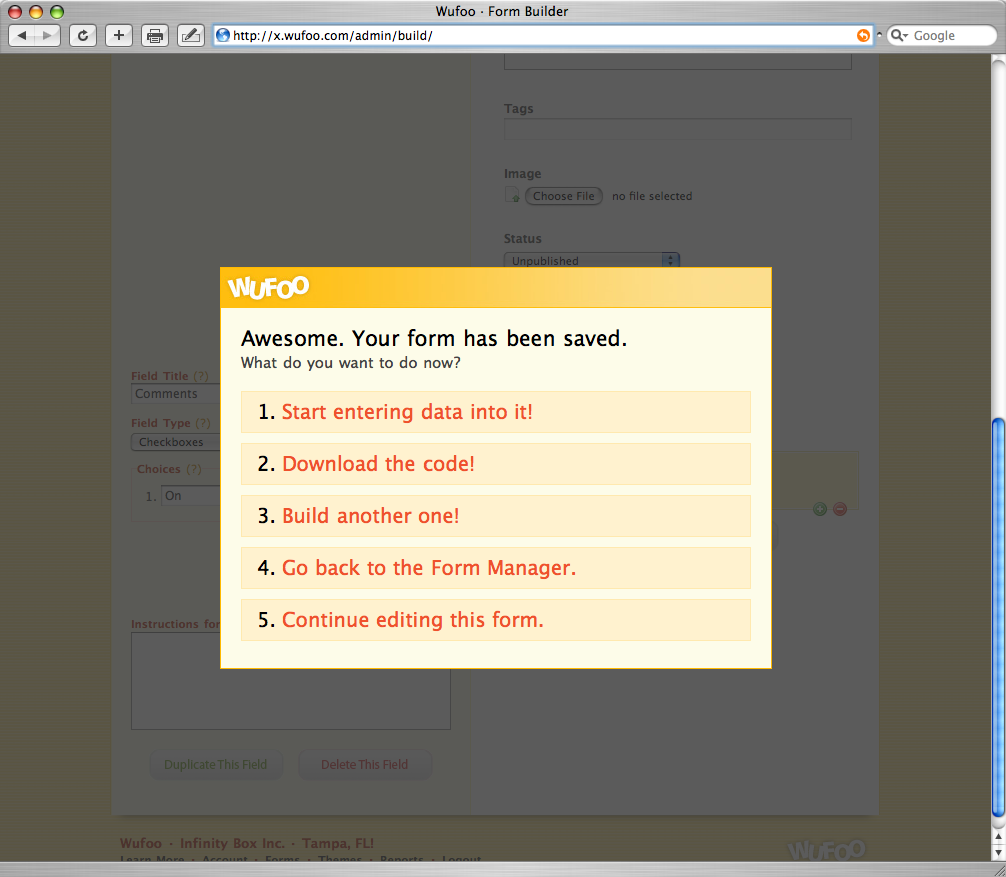Click the scroll down arrow at scrollbar bottom

click(998, 853)
